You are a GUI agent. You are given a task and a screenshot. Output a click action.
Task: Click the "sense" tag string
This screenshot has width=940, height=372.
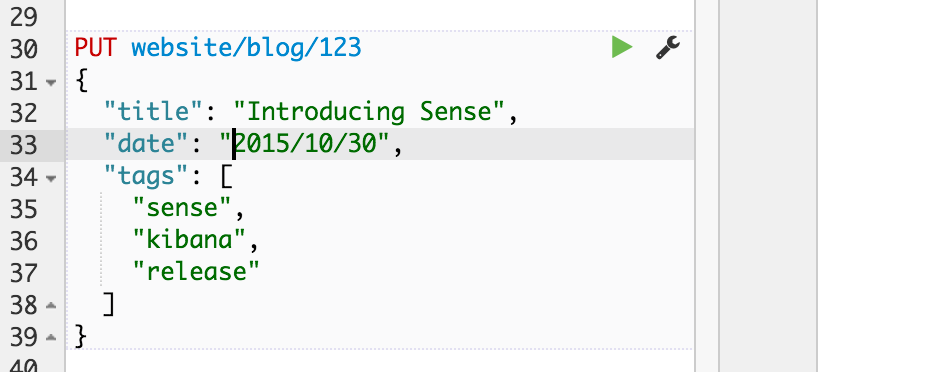click(x=182, y=208)
